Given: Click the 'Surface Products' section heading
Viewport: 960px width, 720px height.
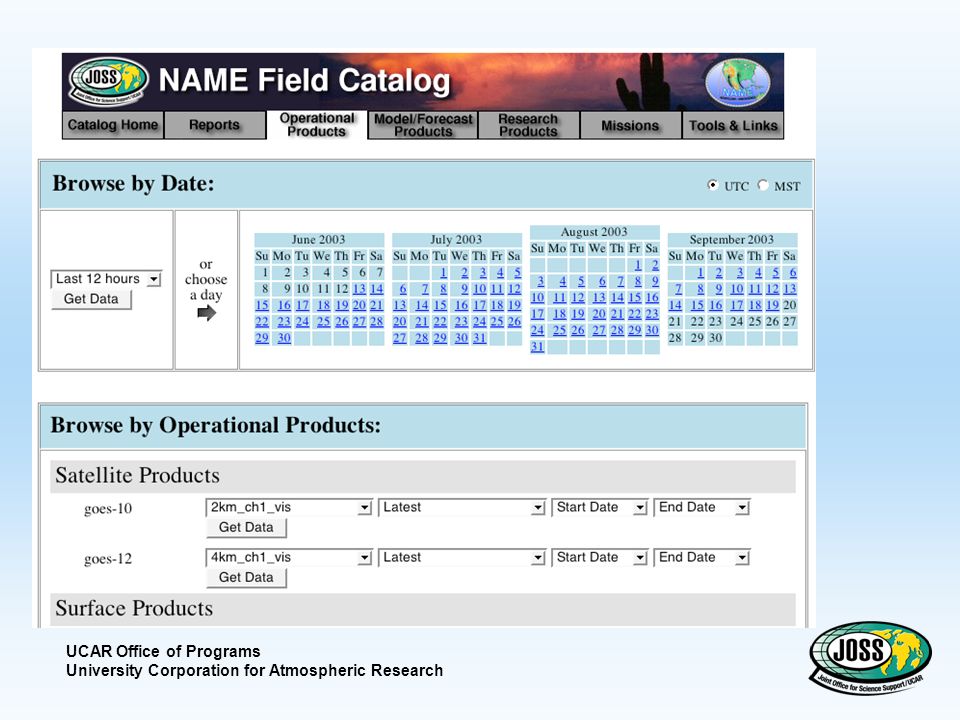Looking at the screenshot, I should click(134, 609).
